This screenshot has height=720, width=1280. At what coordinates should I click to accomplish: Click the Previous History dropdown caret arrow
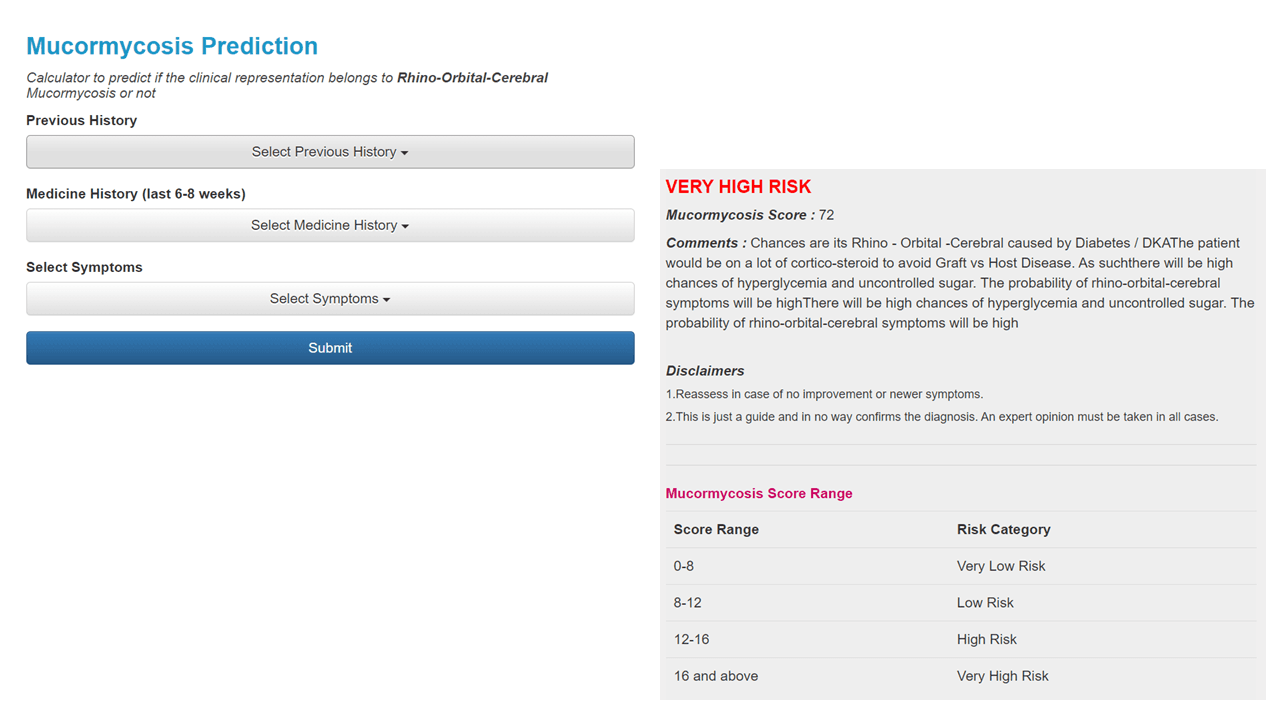[404, 152]
